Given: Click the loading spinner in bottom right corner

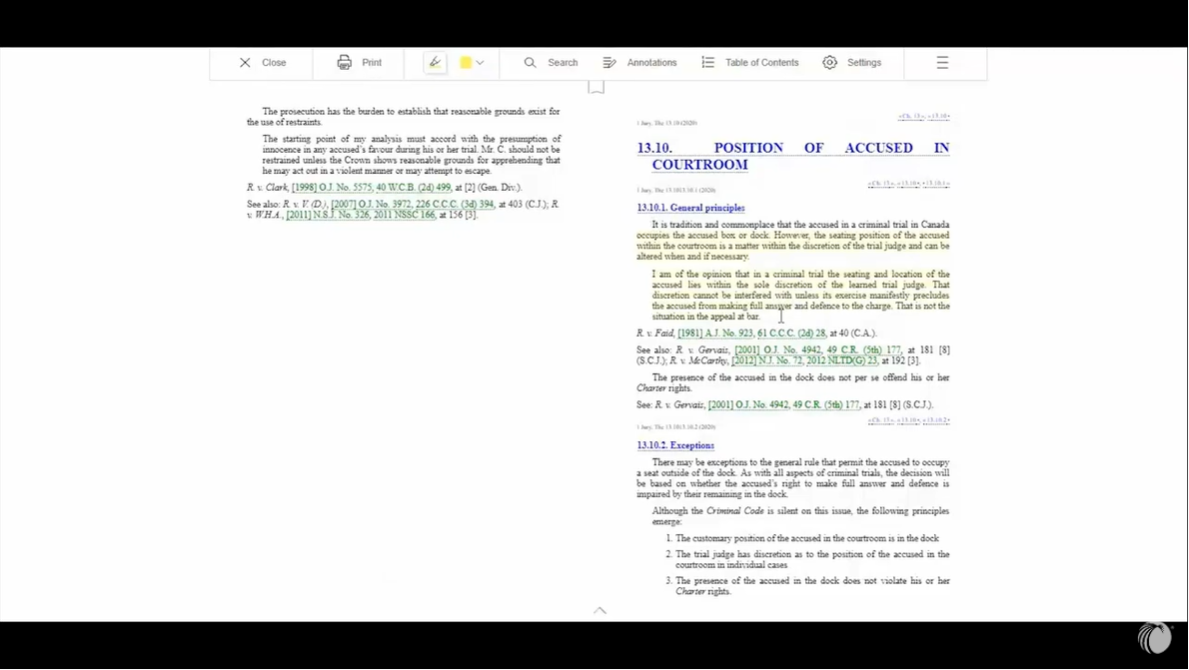Looking at the screenshot, I should [x=1155, y=637].
